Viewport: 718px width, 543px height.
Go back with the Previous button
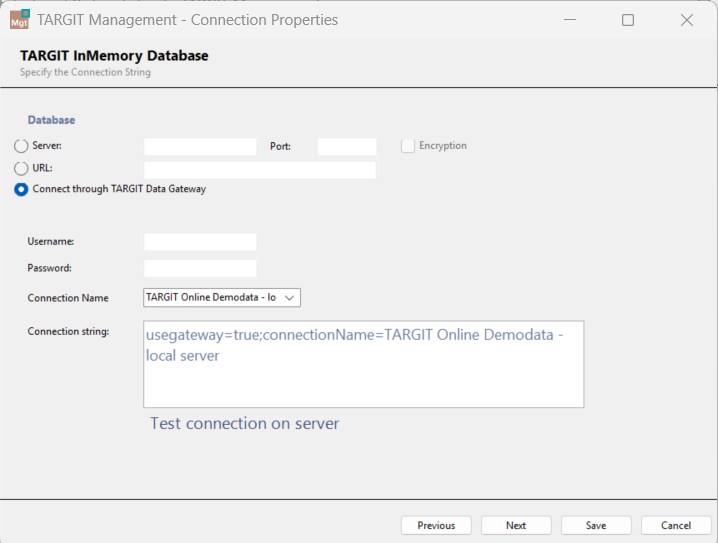pyautogui.click(x=436, y=526)
